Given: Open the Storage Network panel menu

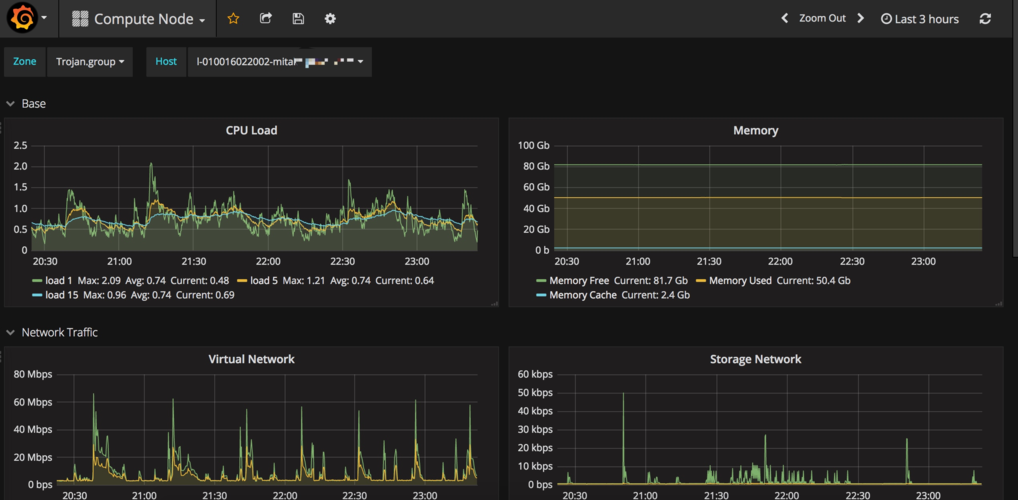Looking at the screenshot, I should (x=755, y=359).
